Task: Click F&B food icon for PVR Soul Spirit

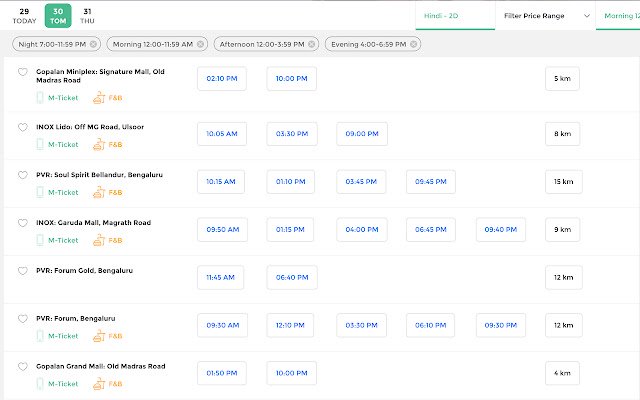Action: (x=99, y=192)
